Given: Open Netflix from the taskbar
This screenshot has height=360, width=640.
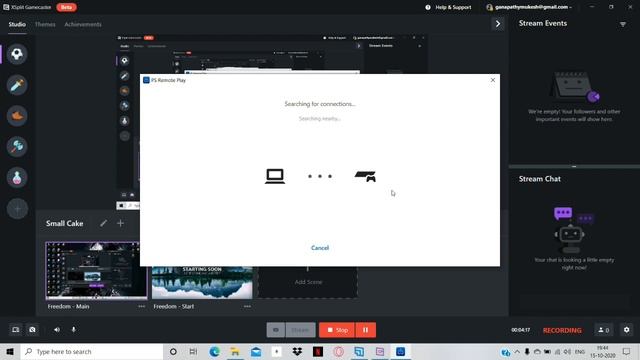Looking at the screenshot, I should (318, 351).
